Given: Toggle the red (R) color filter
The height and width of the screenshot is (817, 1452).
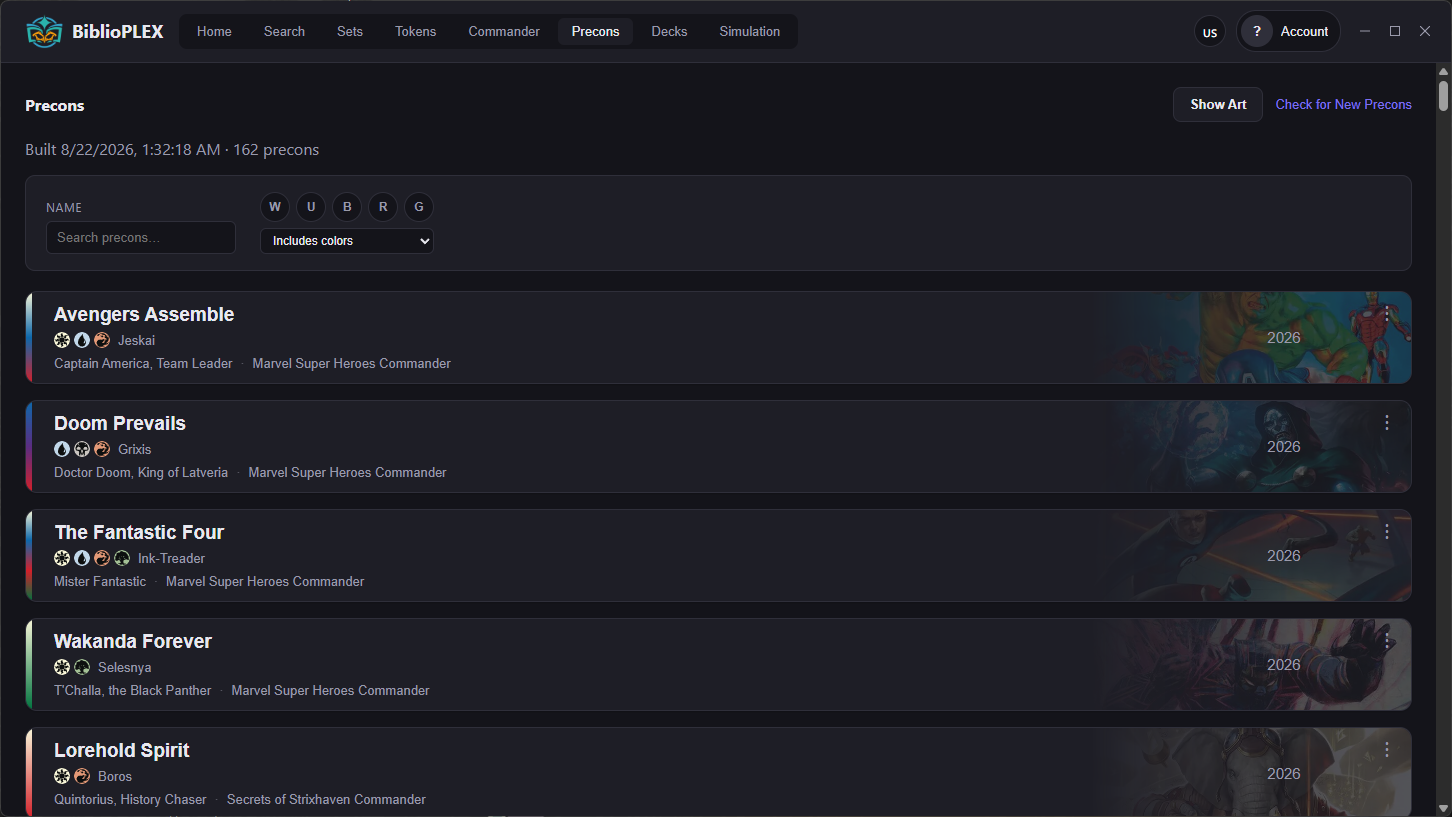Looking at the screenshot, I should tap(383, 207).
